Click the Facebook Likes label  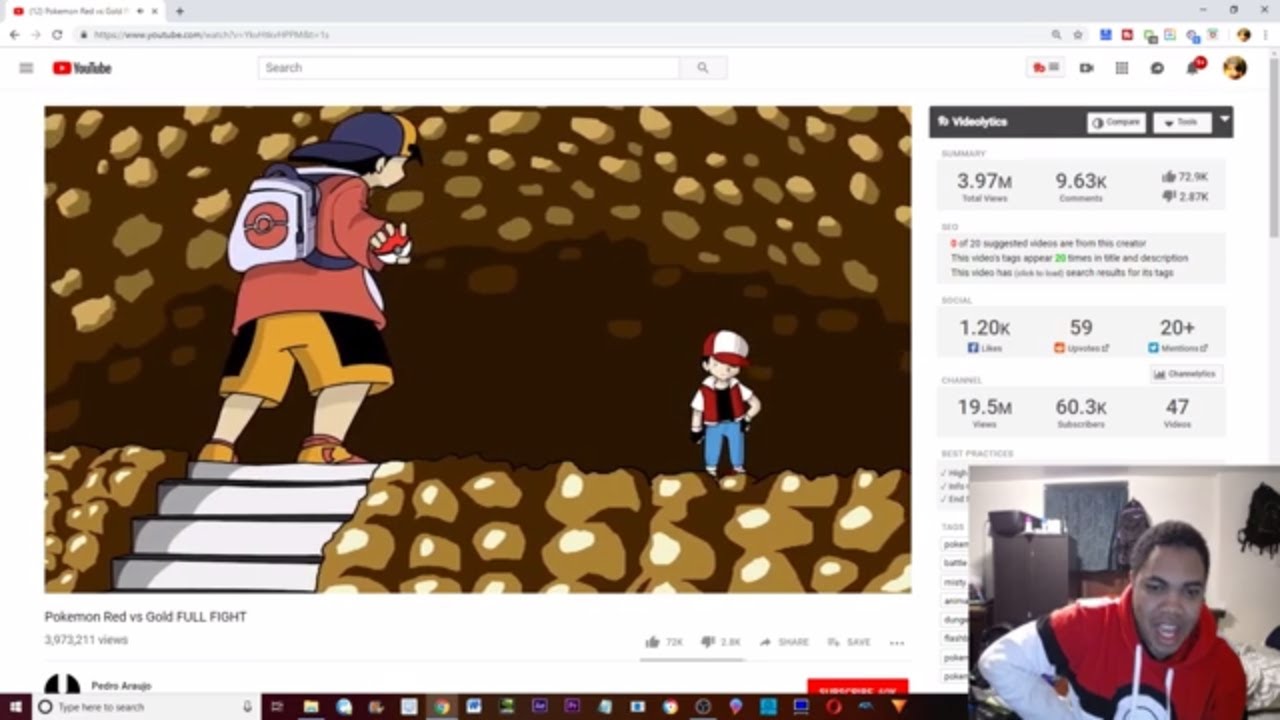985,348
